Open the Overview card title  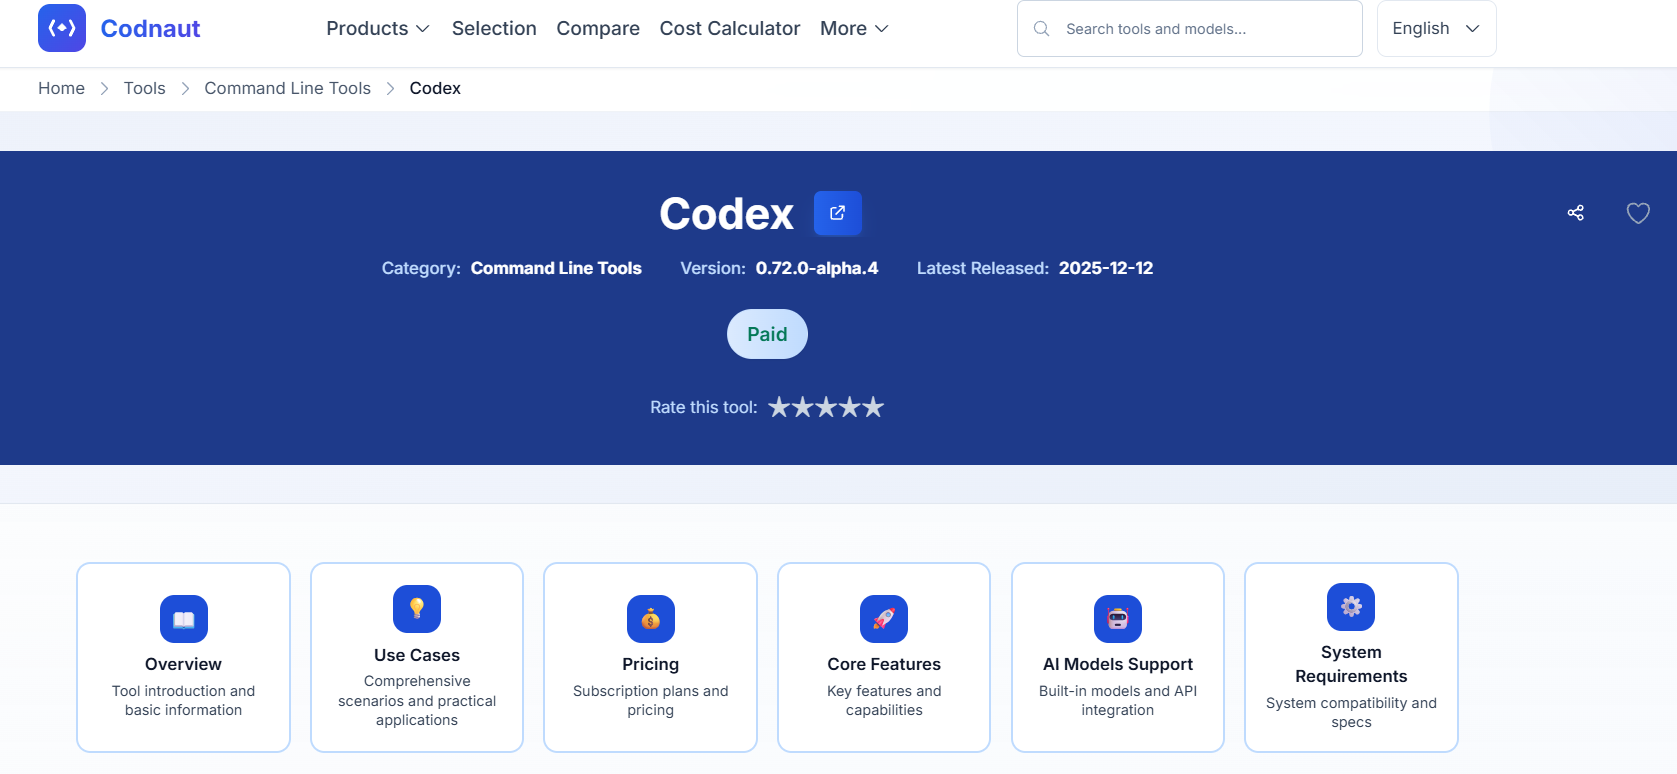(184, 664)
